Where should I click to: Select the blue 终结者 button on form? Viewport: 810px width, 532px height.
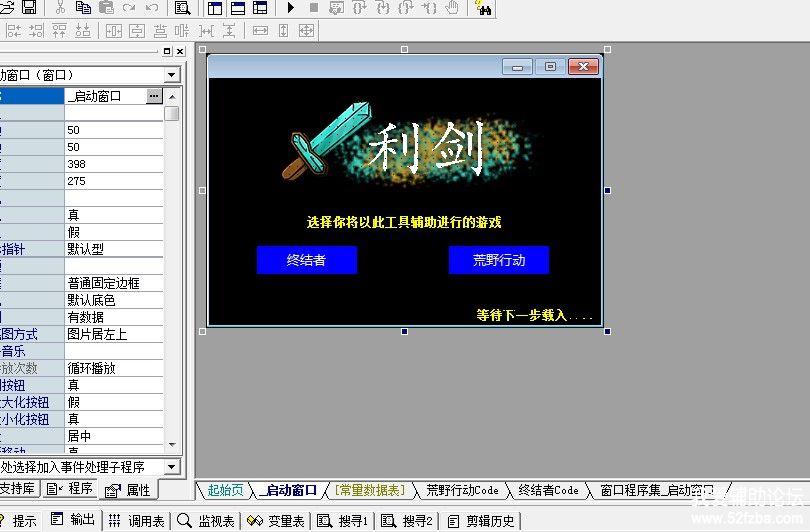tap(307, 260)
